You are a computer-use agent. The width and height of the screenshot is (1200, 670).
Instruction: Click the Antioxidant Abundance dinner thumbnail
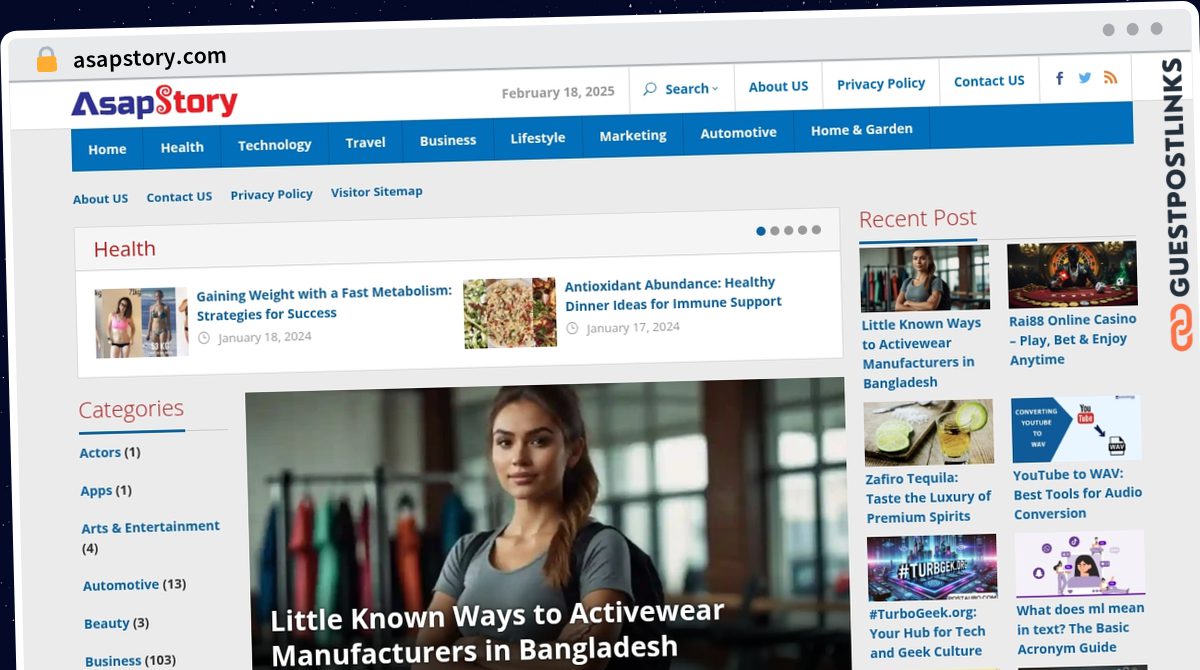[x=510, y=313]
